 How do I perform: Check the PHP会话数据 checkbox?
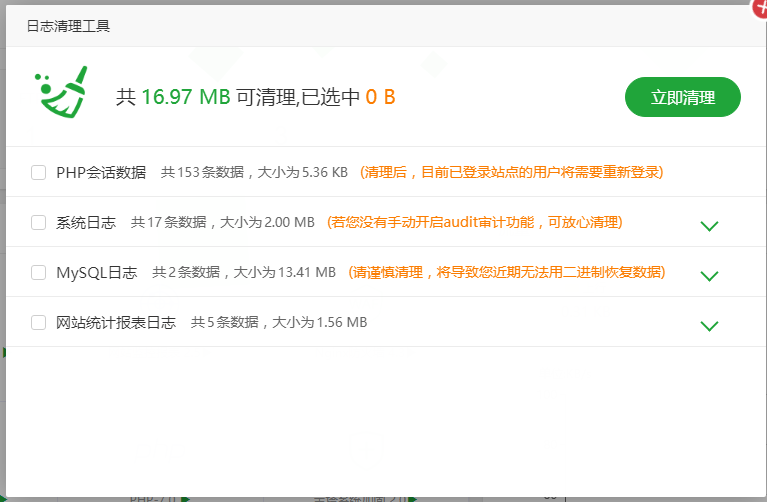39,172
